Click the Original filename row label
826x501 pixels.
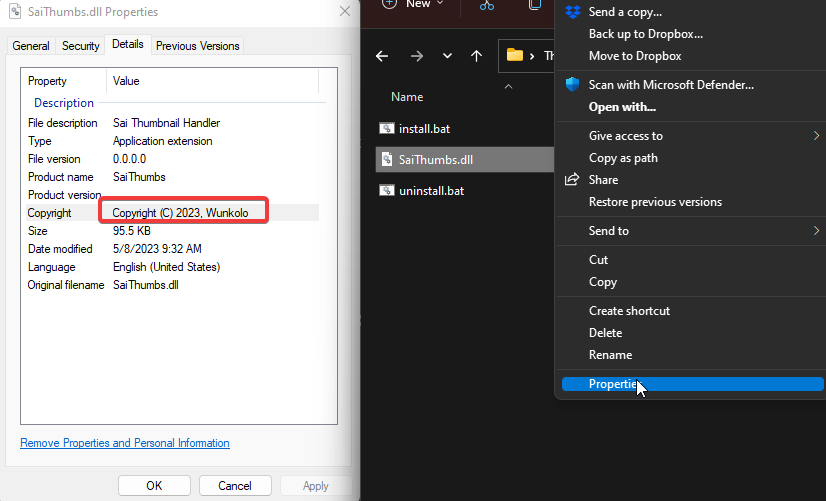point(66,285)
